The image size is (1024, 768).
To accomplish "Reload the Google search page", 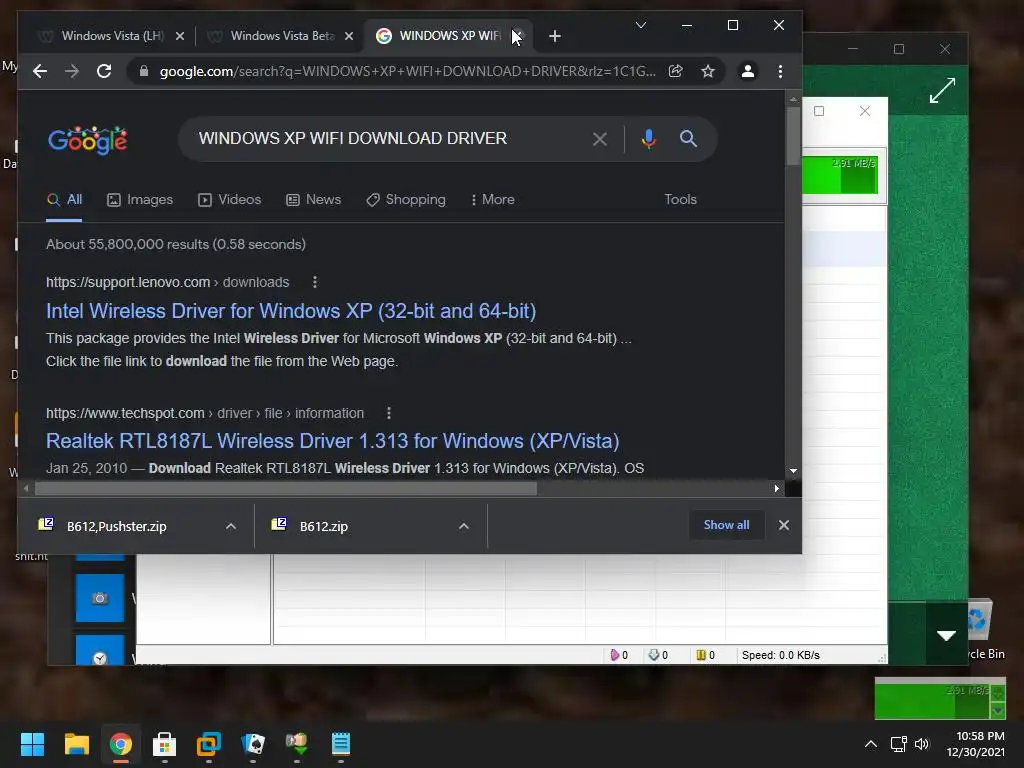I will click(x=104, y=71).
